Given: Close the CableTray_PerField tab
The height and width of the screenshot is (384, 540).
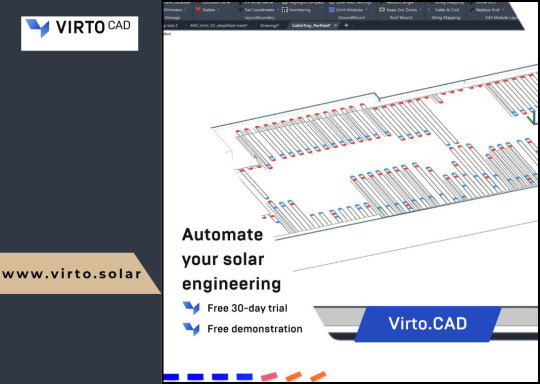Looking at the screenshot, I should click(x=336, y=25).
